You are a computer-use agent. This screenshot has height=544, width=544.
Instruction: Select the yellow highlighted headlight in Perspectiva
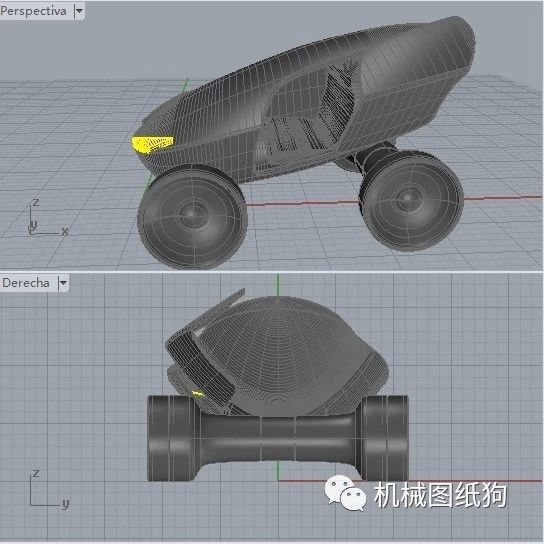point(152,144)
